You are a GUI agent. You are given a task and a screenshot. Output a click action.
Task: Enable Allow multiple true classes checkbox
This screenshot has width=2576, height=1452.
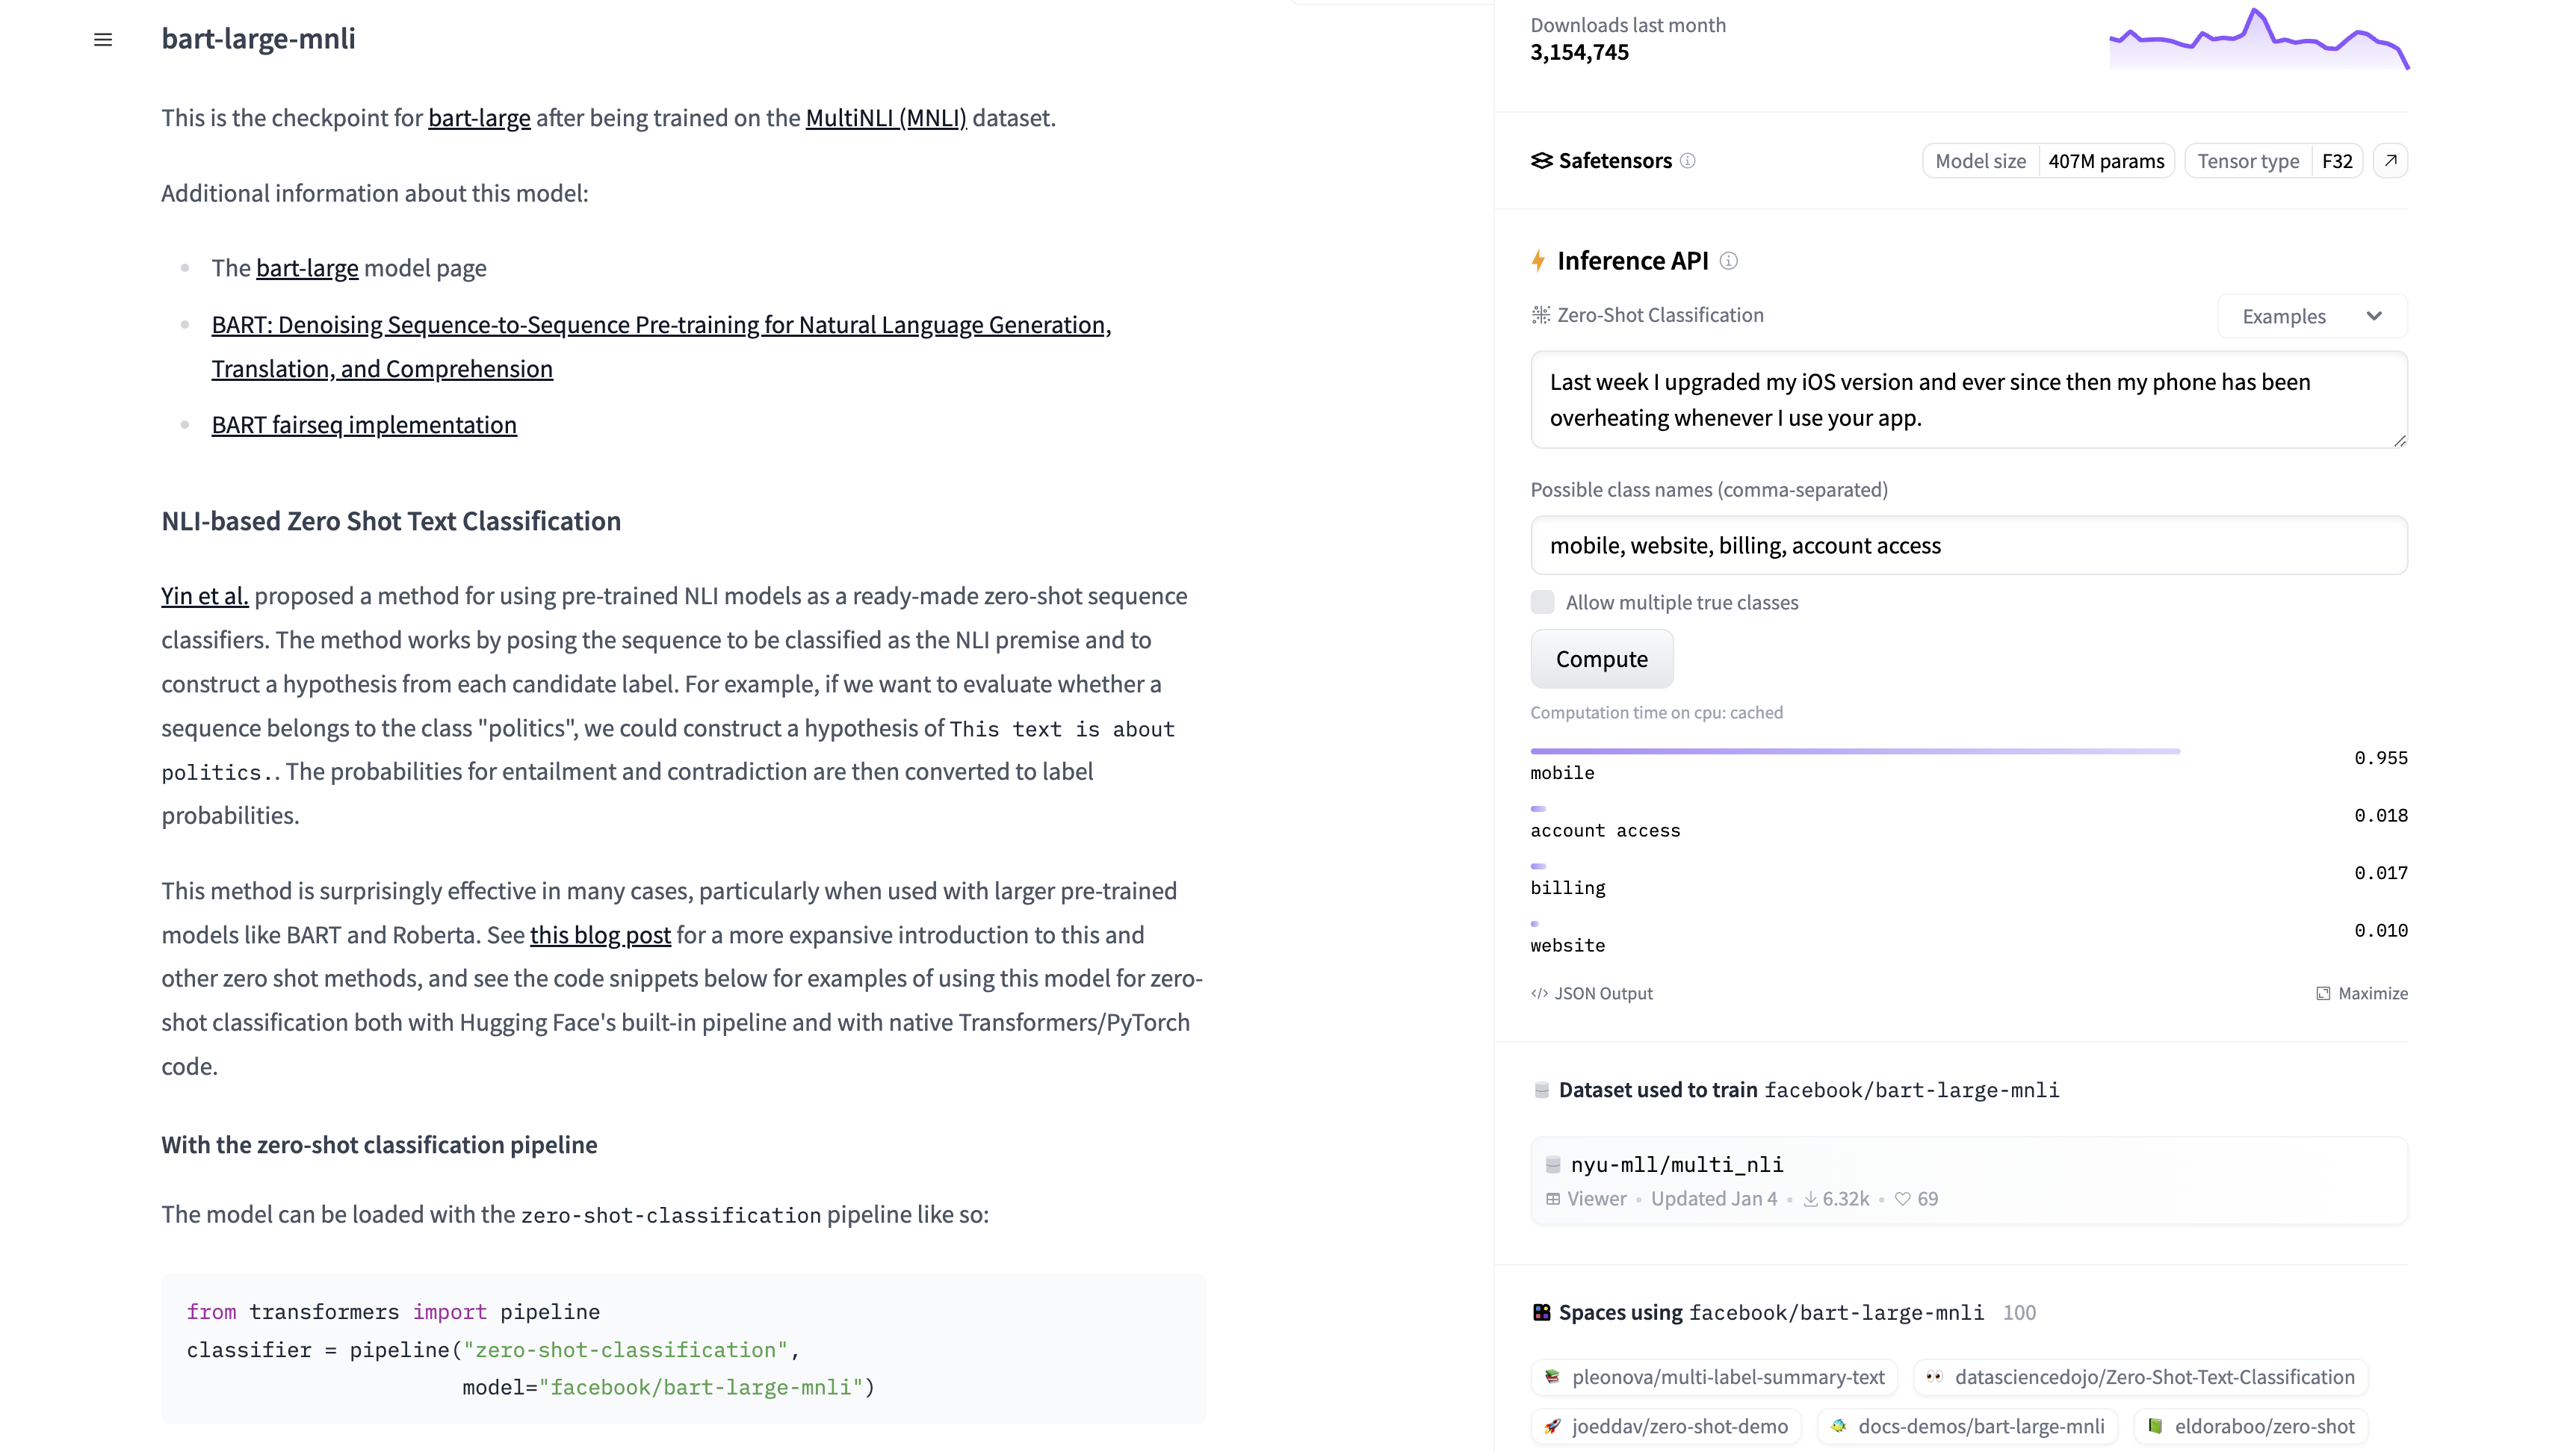click(1543, 602)
